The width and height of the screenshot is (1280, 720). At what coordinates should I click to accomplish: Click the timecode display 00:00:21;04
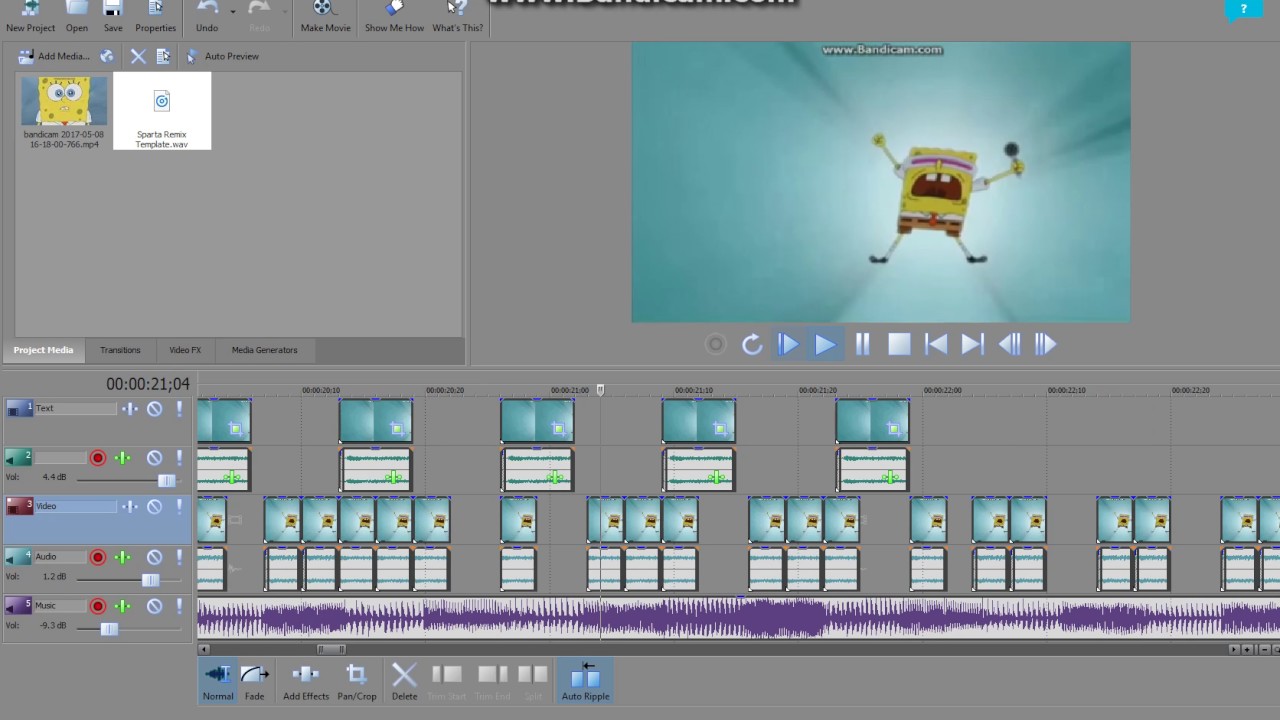click(148, 384)
